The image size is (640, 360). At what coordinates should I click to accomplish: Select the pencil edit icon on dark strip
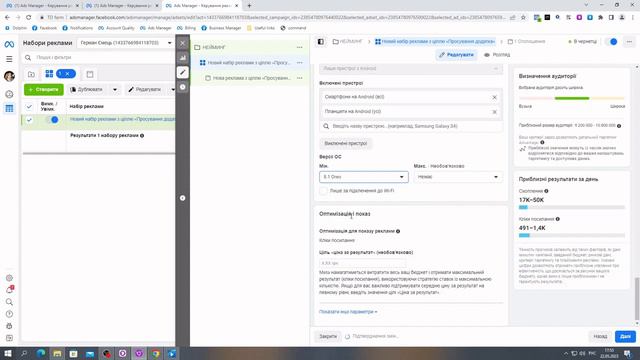click(x=182, y=72)
